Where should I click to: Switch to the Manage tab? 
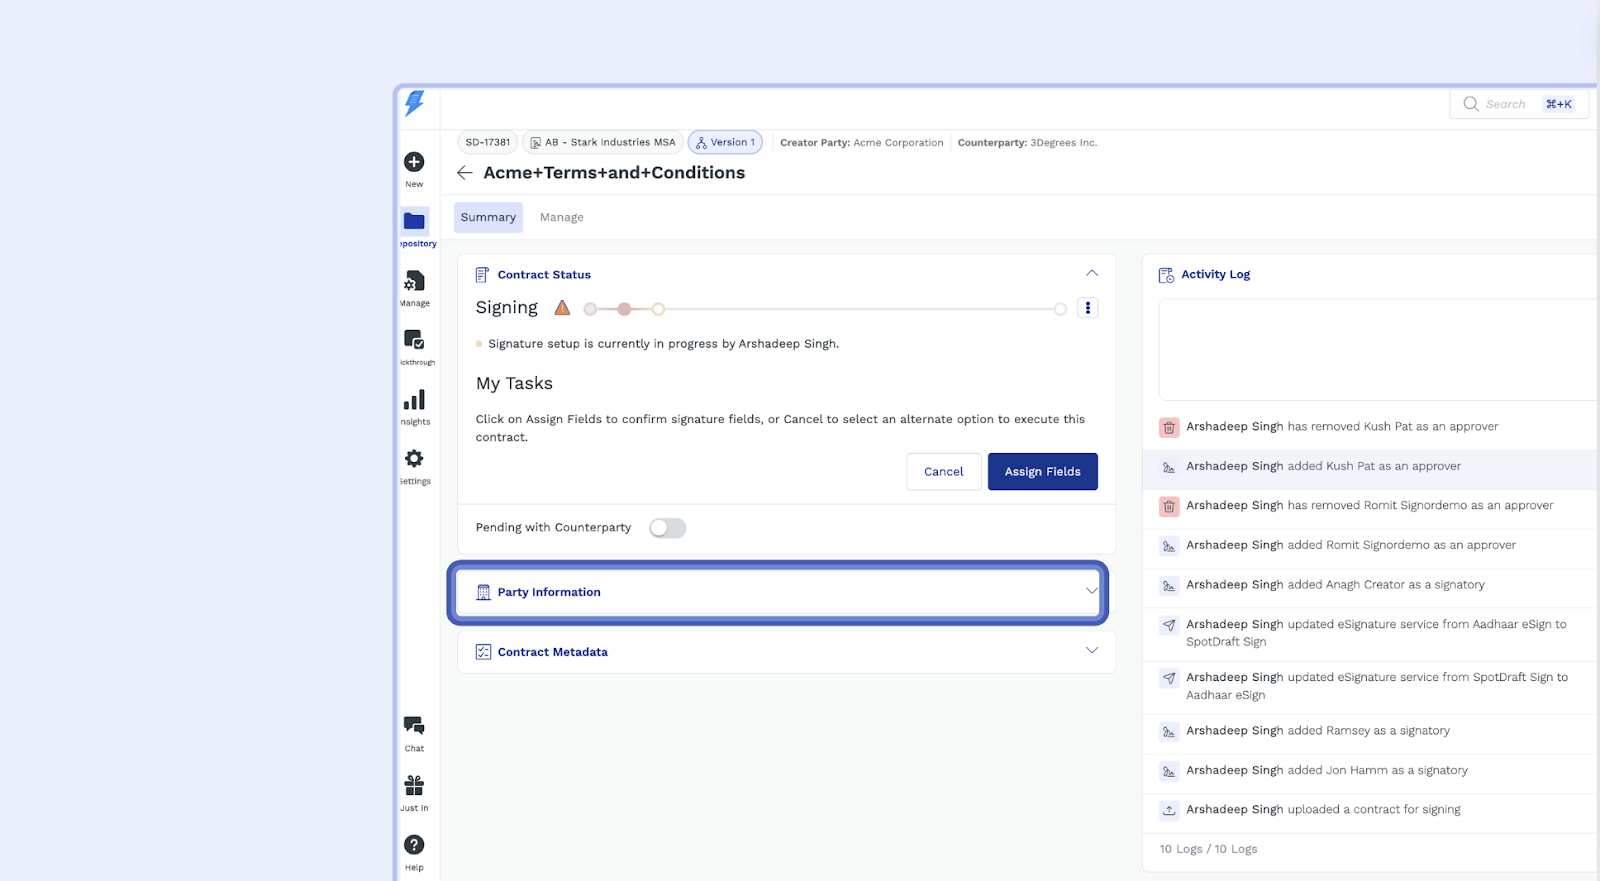[562, 218]
